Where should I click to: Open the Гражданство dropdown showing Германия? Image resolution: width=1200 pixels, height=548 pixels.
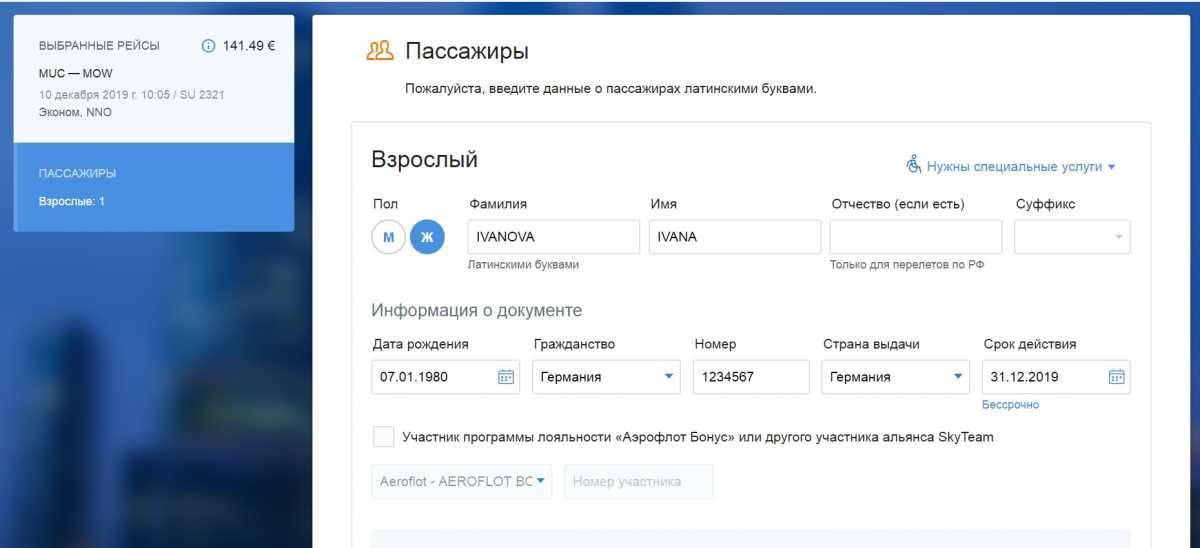point(607,377)
